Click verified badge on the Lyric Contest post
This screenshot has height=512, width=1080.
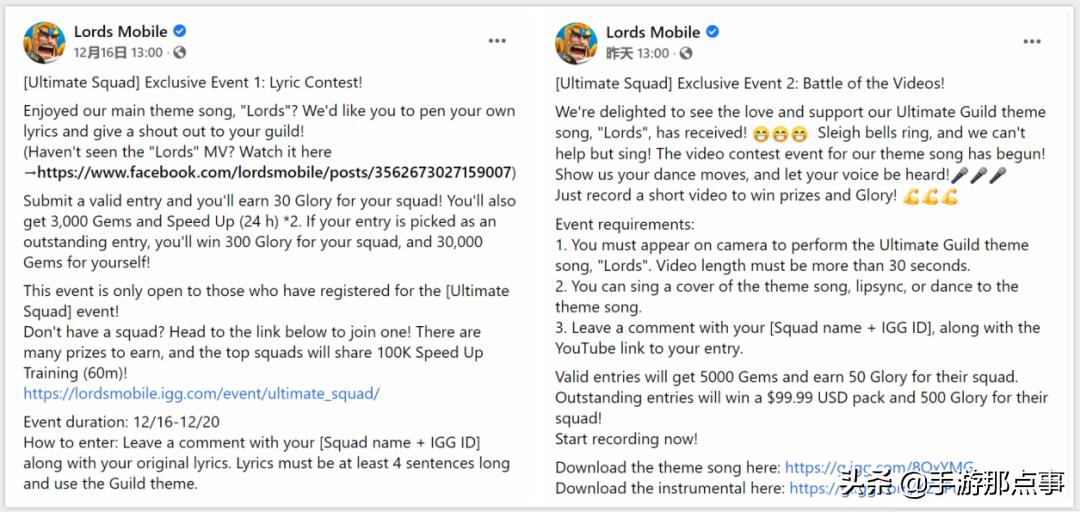[x=180, y=32]
